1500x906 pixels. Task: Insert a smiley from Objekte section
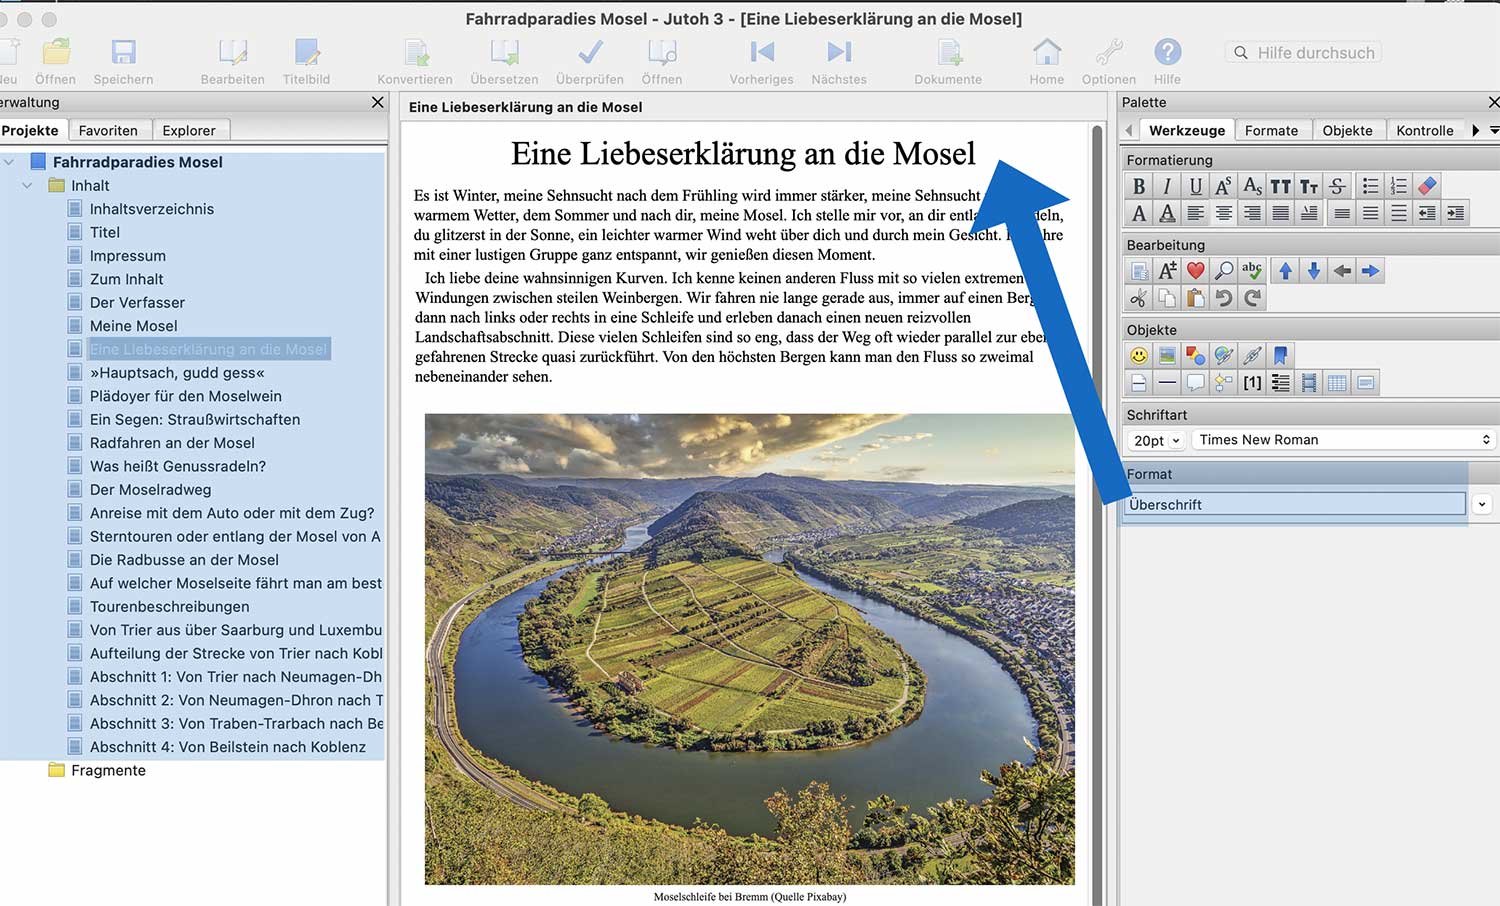(1138, 356)
